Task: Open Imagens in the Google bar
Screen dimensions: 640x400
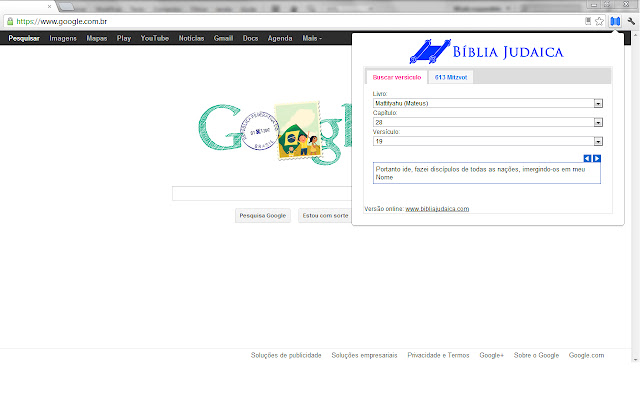Action: pyautogui.click(x=63, y=38)
